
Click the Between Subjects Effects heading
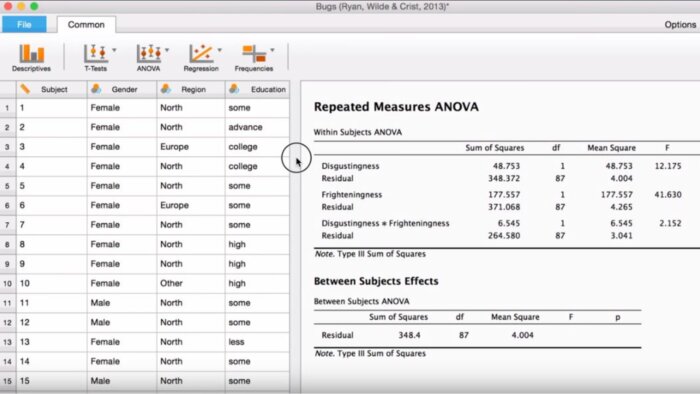click(376, 281)
